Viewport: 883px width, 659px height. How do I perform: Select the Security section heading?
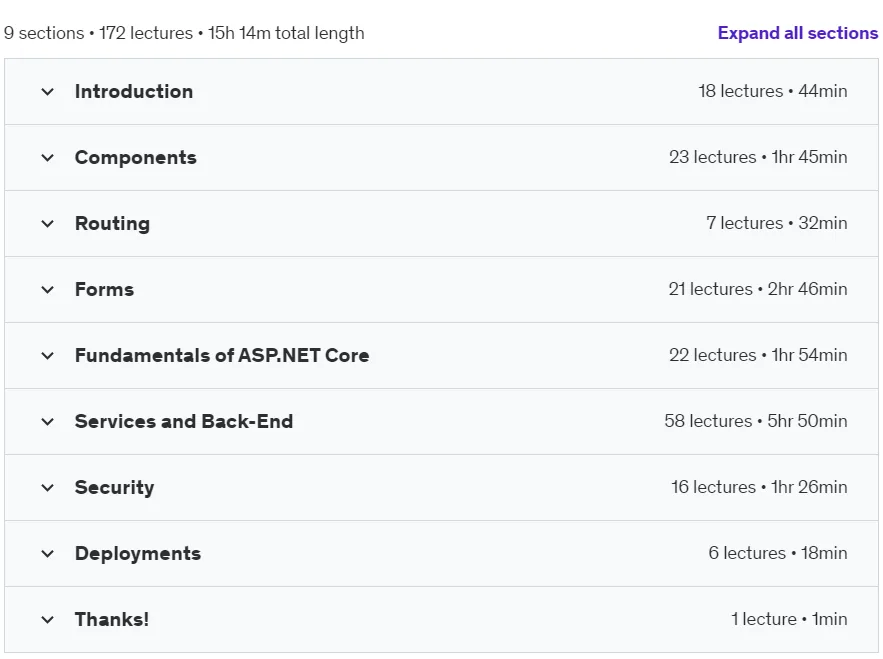114,487
